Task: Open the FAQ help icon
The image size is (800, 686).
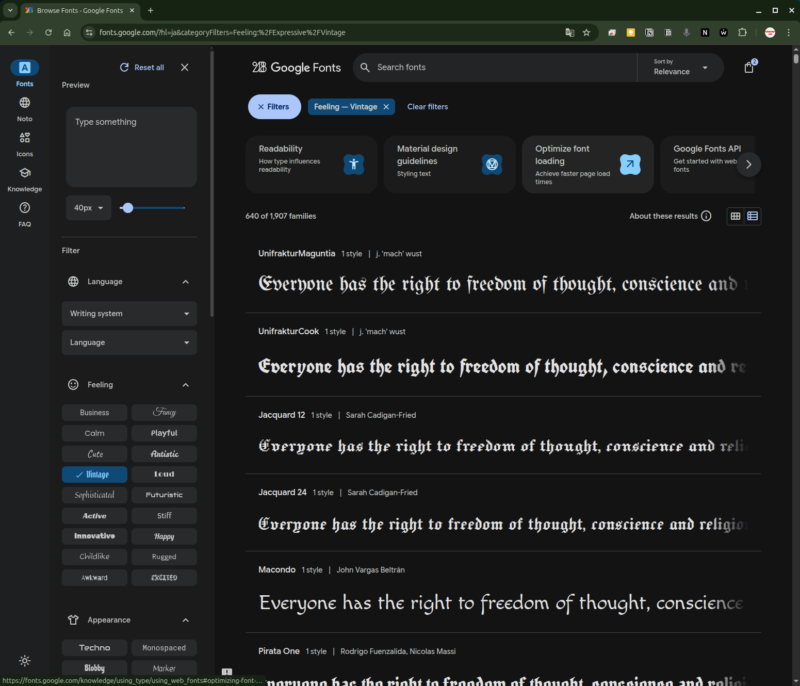Action: 24,208
